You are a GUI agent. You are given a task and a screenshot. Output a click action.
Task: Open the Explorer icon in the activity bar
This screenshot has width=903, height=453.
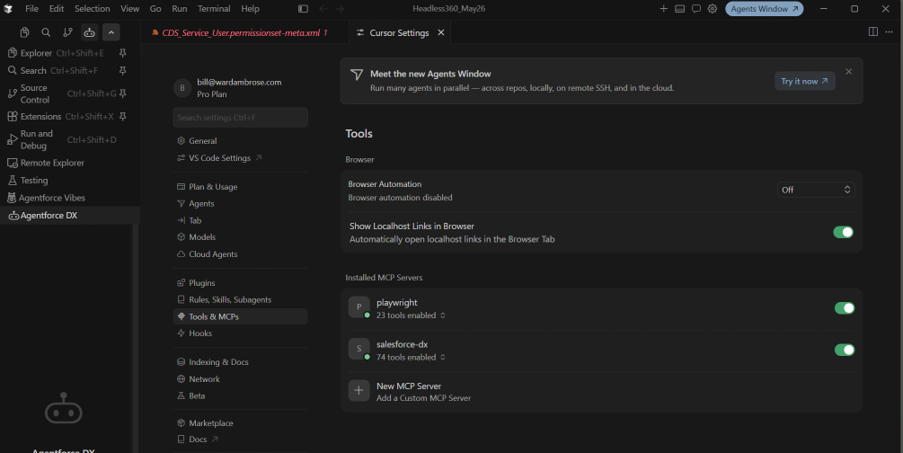pyautogui.click(x=24, y=33)
